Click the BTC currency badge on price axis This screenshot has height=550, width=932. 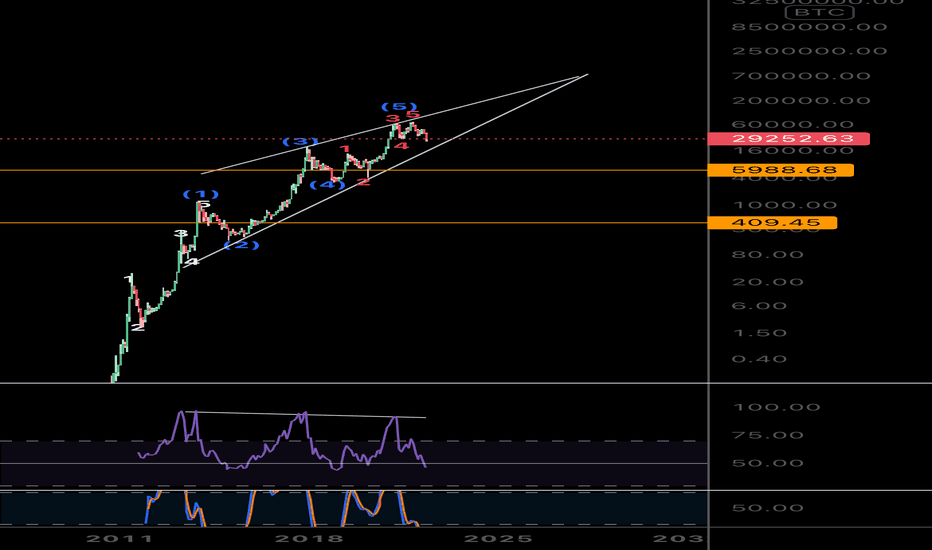click(x=819, y=12)
